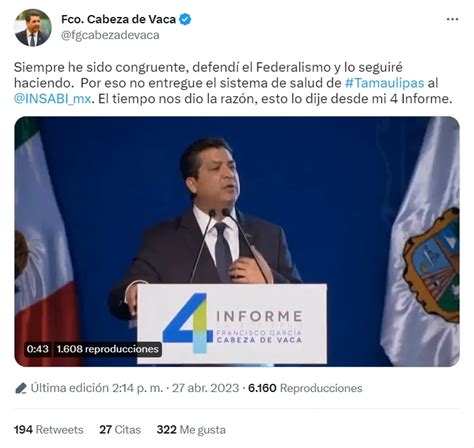Open the Fco. Cabeza de Vaca profile name
This screenshot has height=448, width=474.
click(x=118, y=19)
